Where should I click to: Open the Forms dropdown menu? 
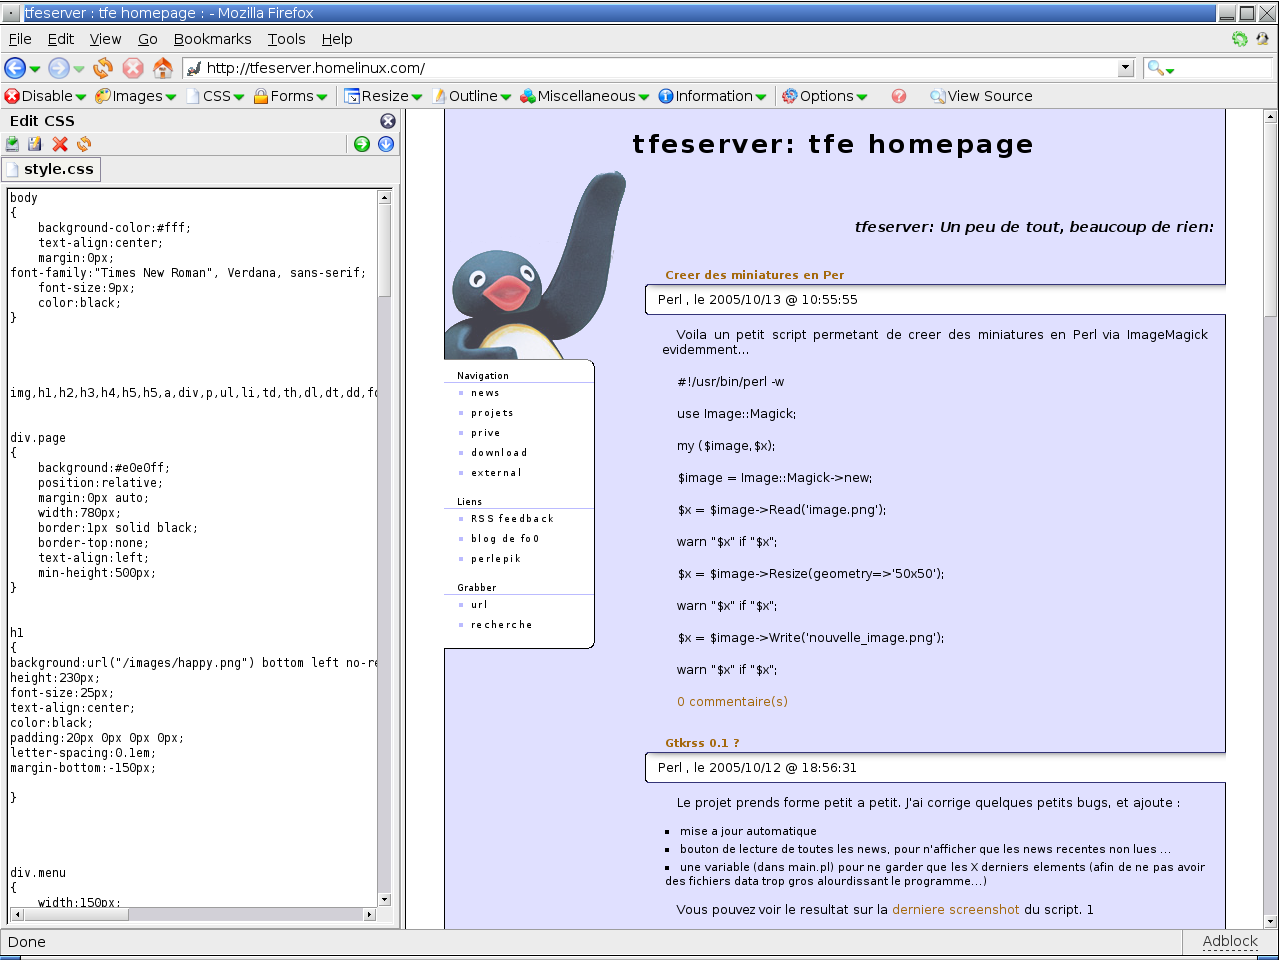(291, 96)
